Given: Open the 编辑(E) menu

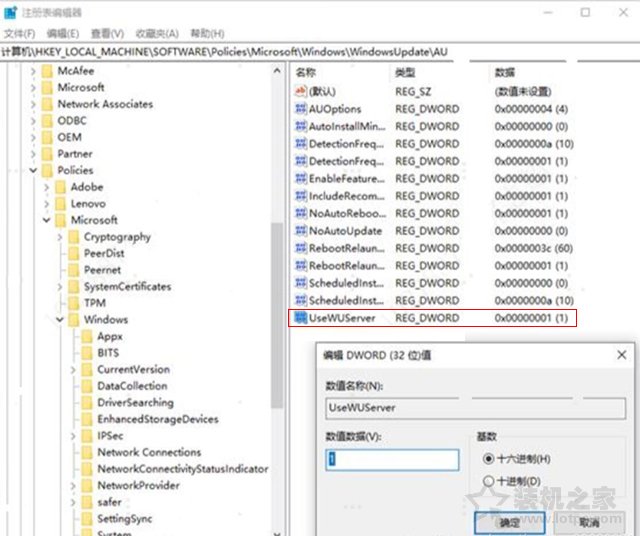Looking at the screenshot, I should (x=62, y=33).
